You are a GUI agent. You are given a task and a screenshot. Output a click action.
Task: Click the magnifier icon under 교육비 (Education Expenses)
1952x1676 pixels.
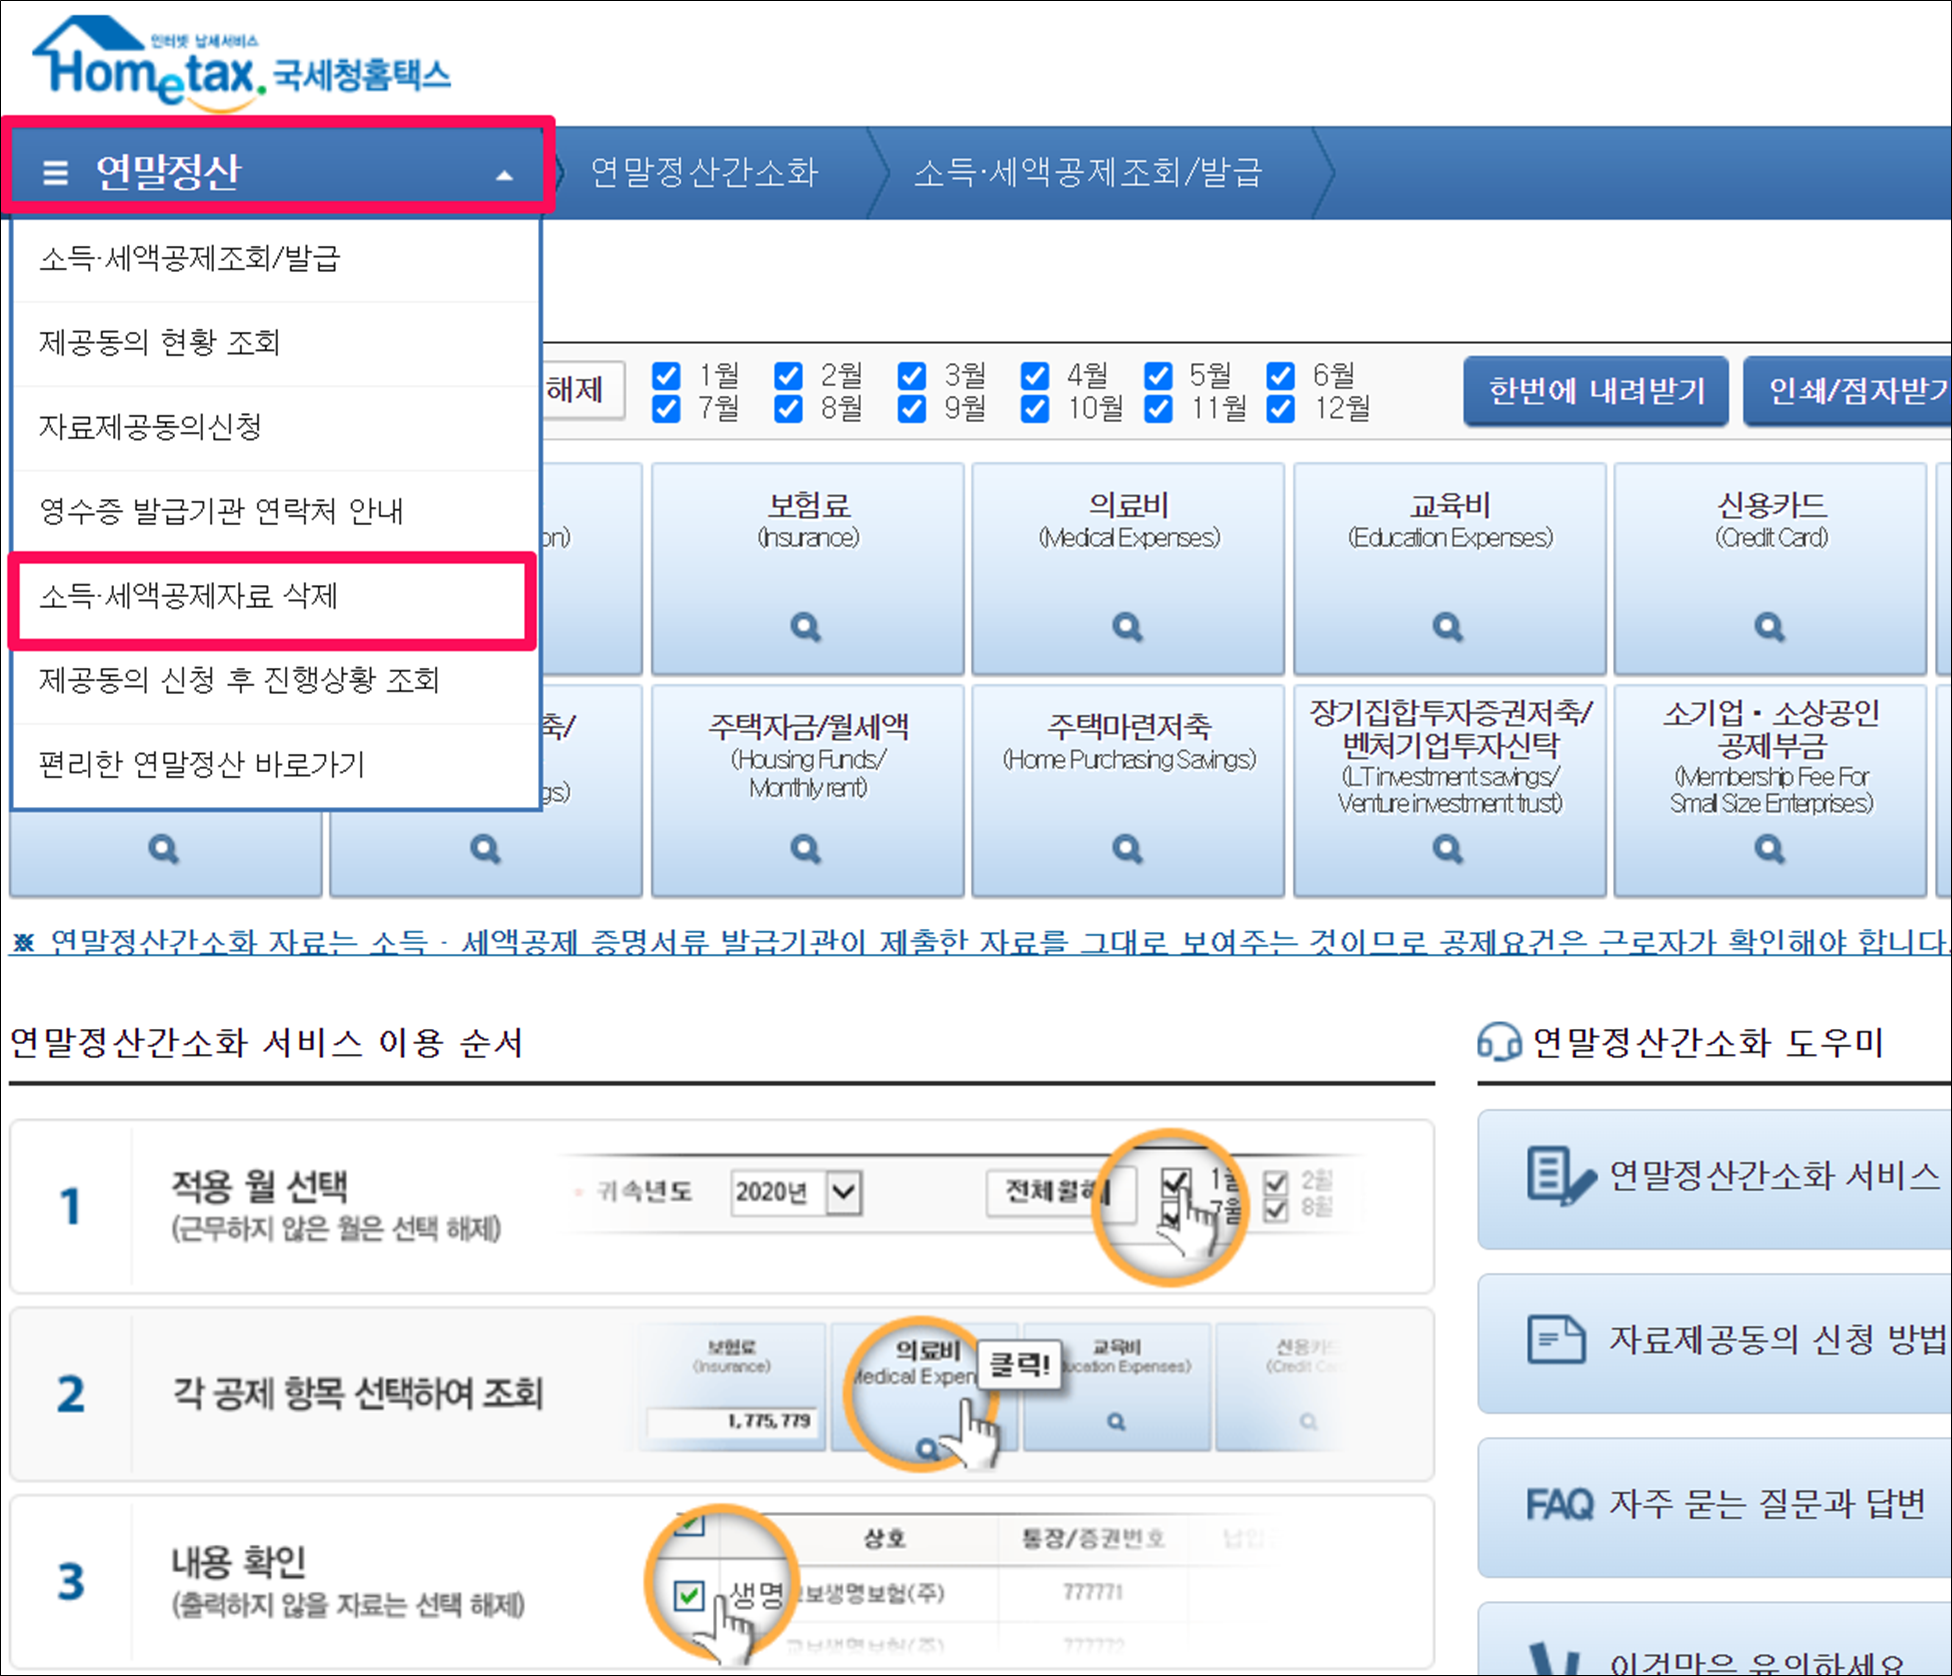pyautogui.click(x=1448, y=628)
